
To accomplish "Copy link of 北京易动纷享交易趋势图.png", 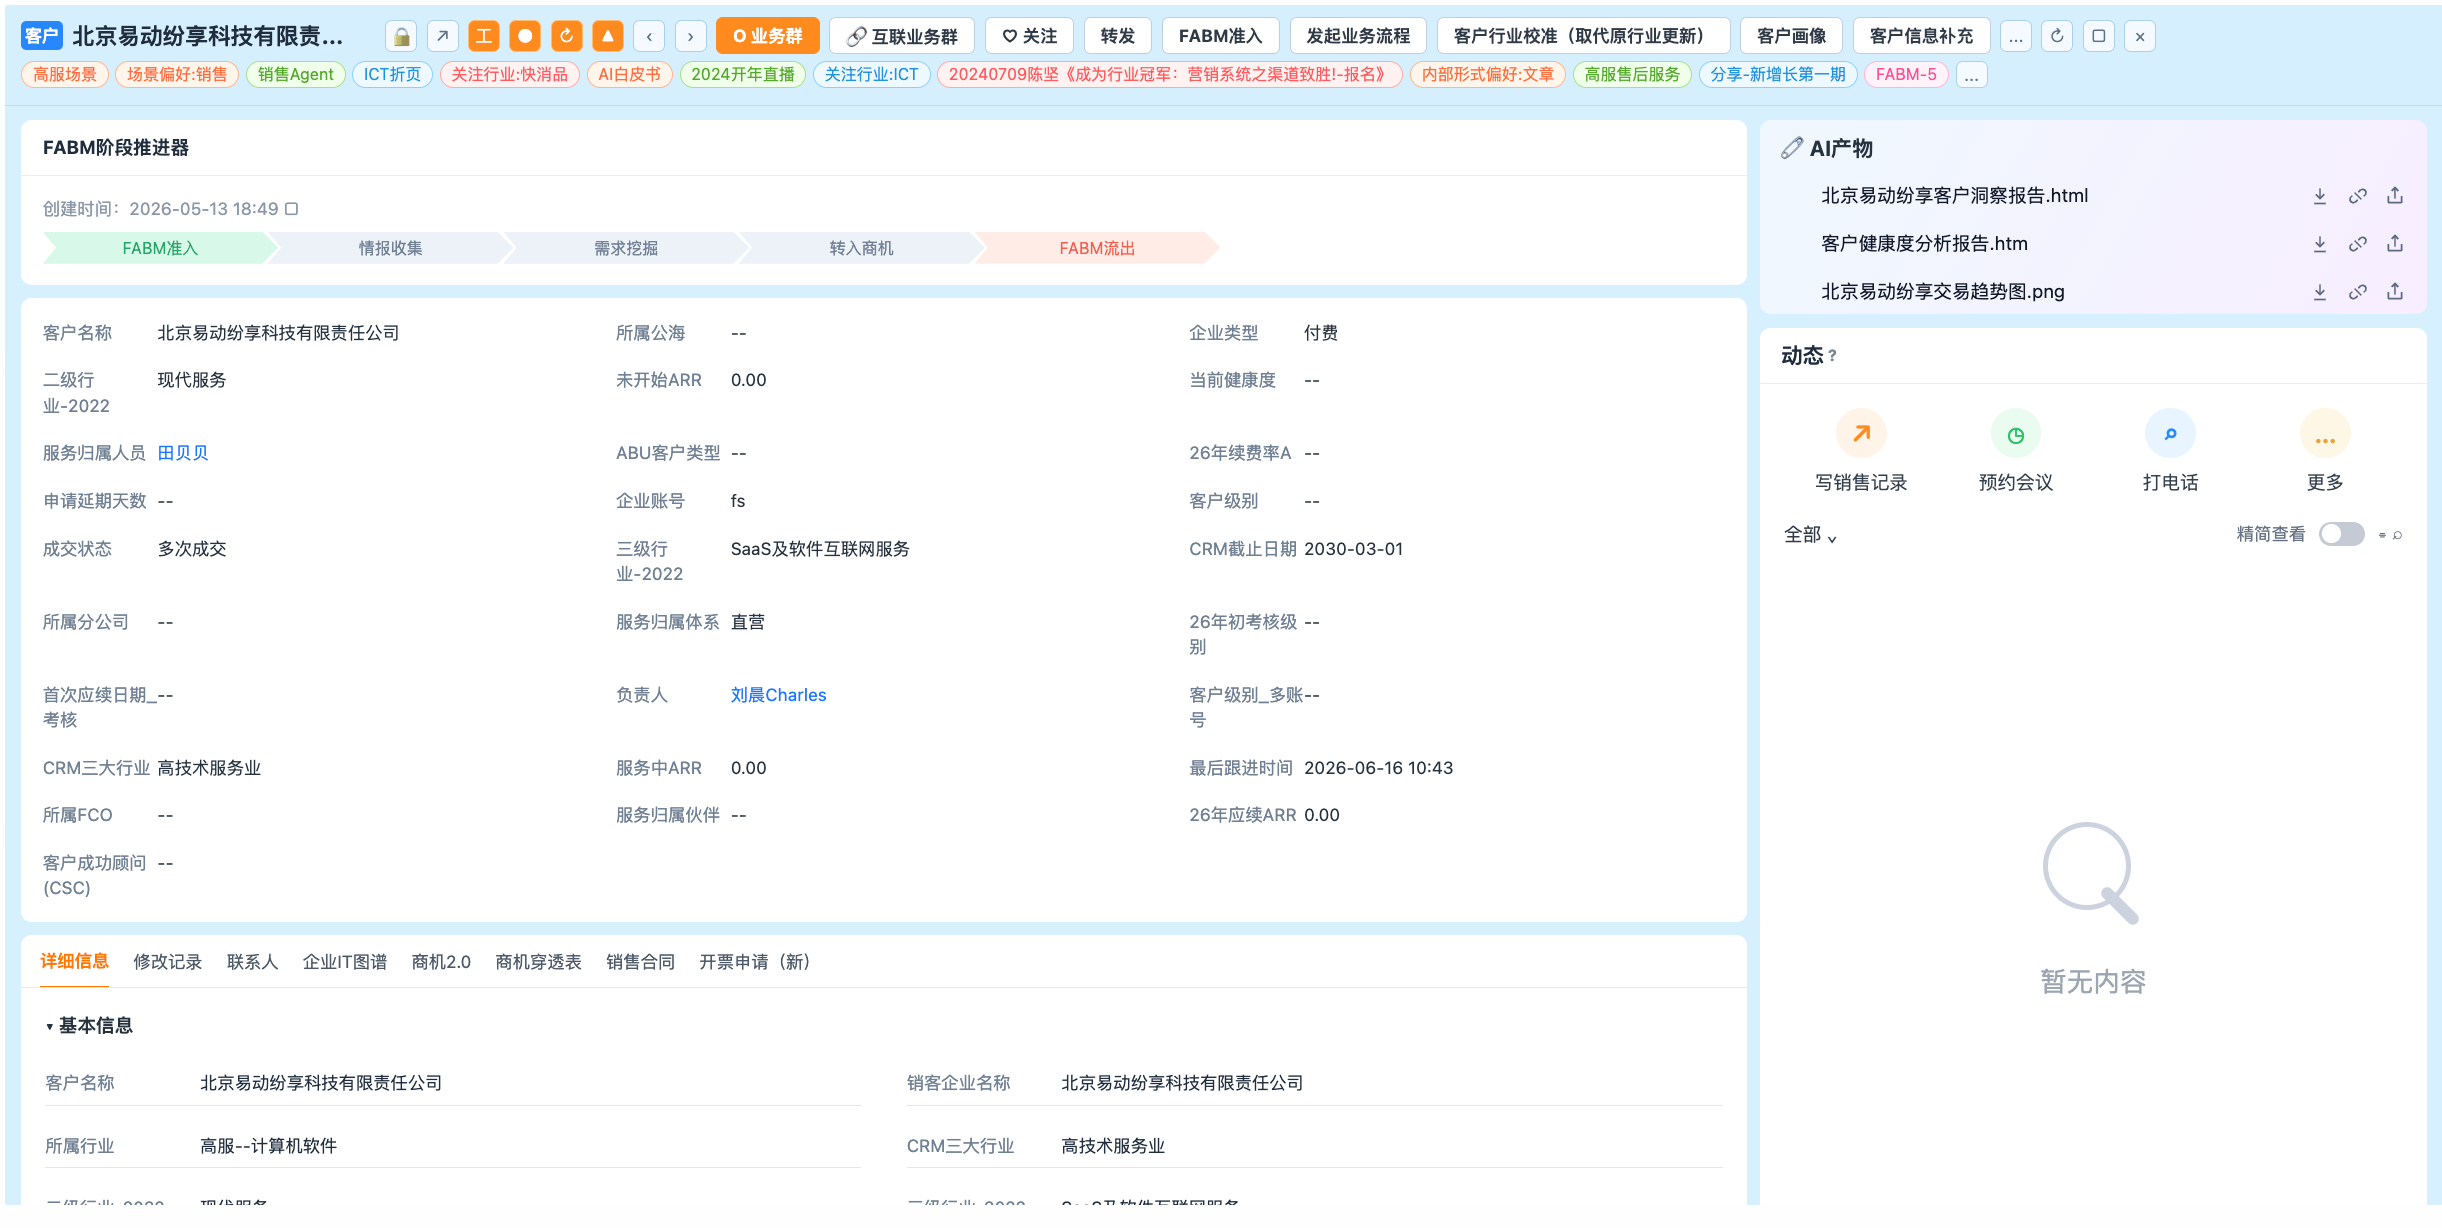I will point(2358,292).
